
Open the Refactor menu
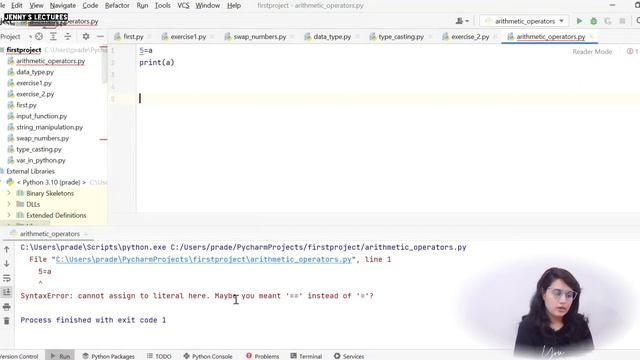(117, 5)
